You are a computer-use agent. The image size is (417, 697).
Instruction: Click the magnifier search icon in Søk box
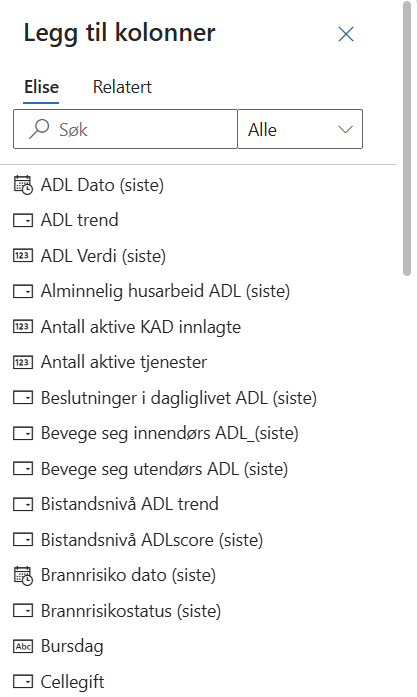39,129
